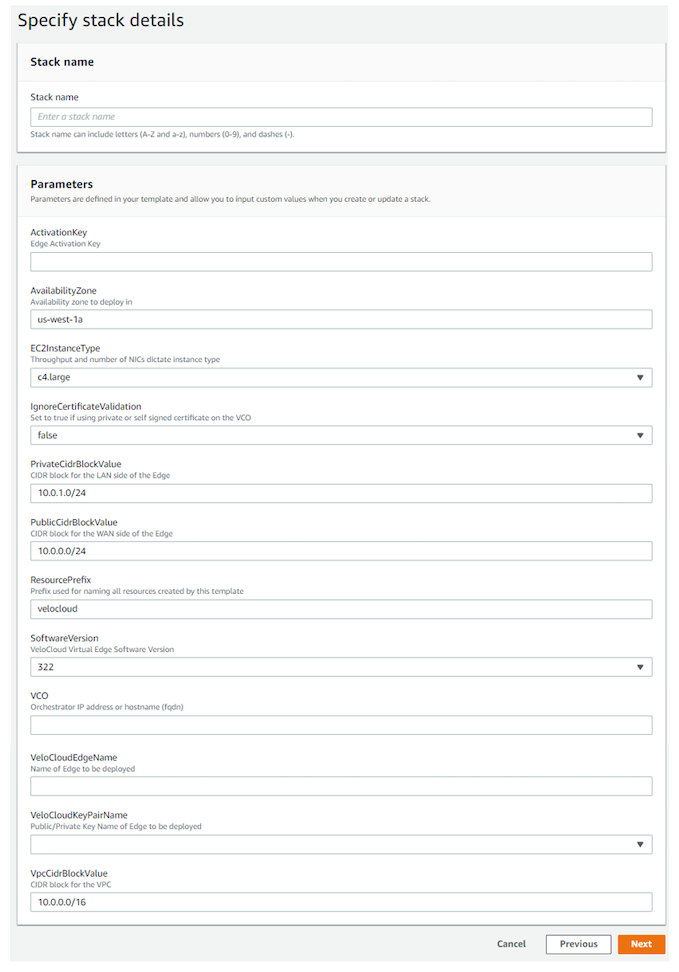This screenshot has width=679, height=972.
Task: Click the VCO orchestrator address field
Action: tap(341, 725)
